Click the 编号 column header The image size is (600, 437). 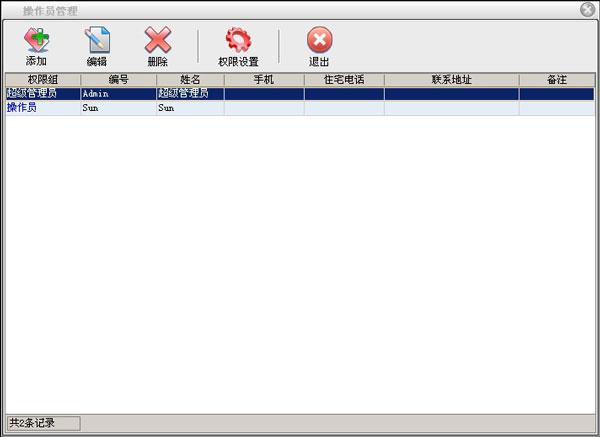click(x=118, y=79)
